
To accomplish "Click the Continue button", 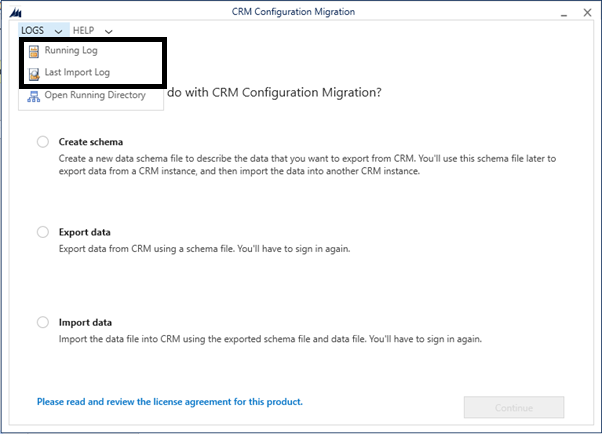I will 514,407.
